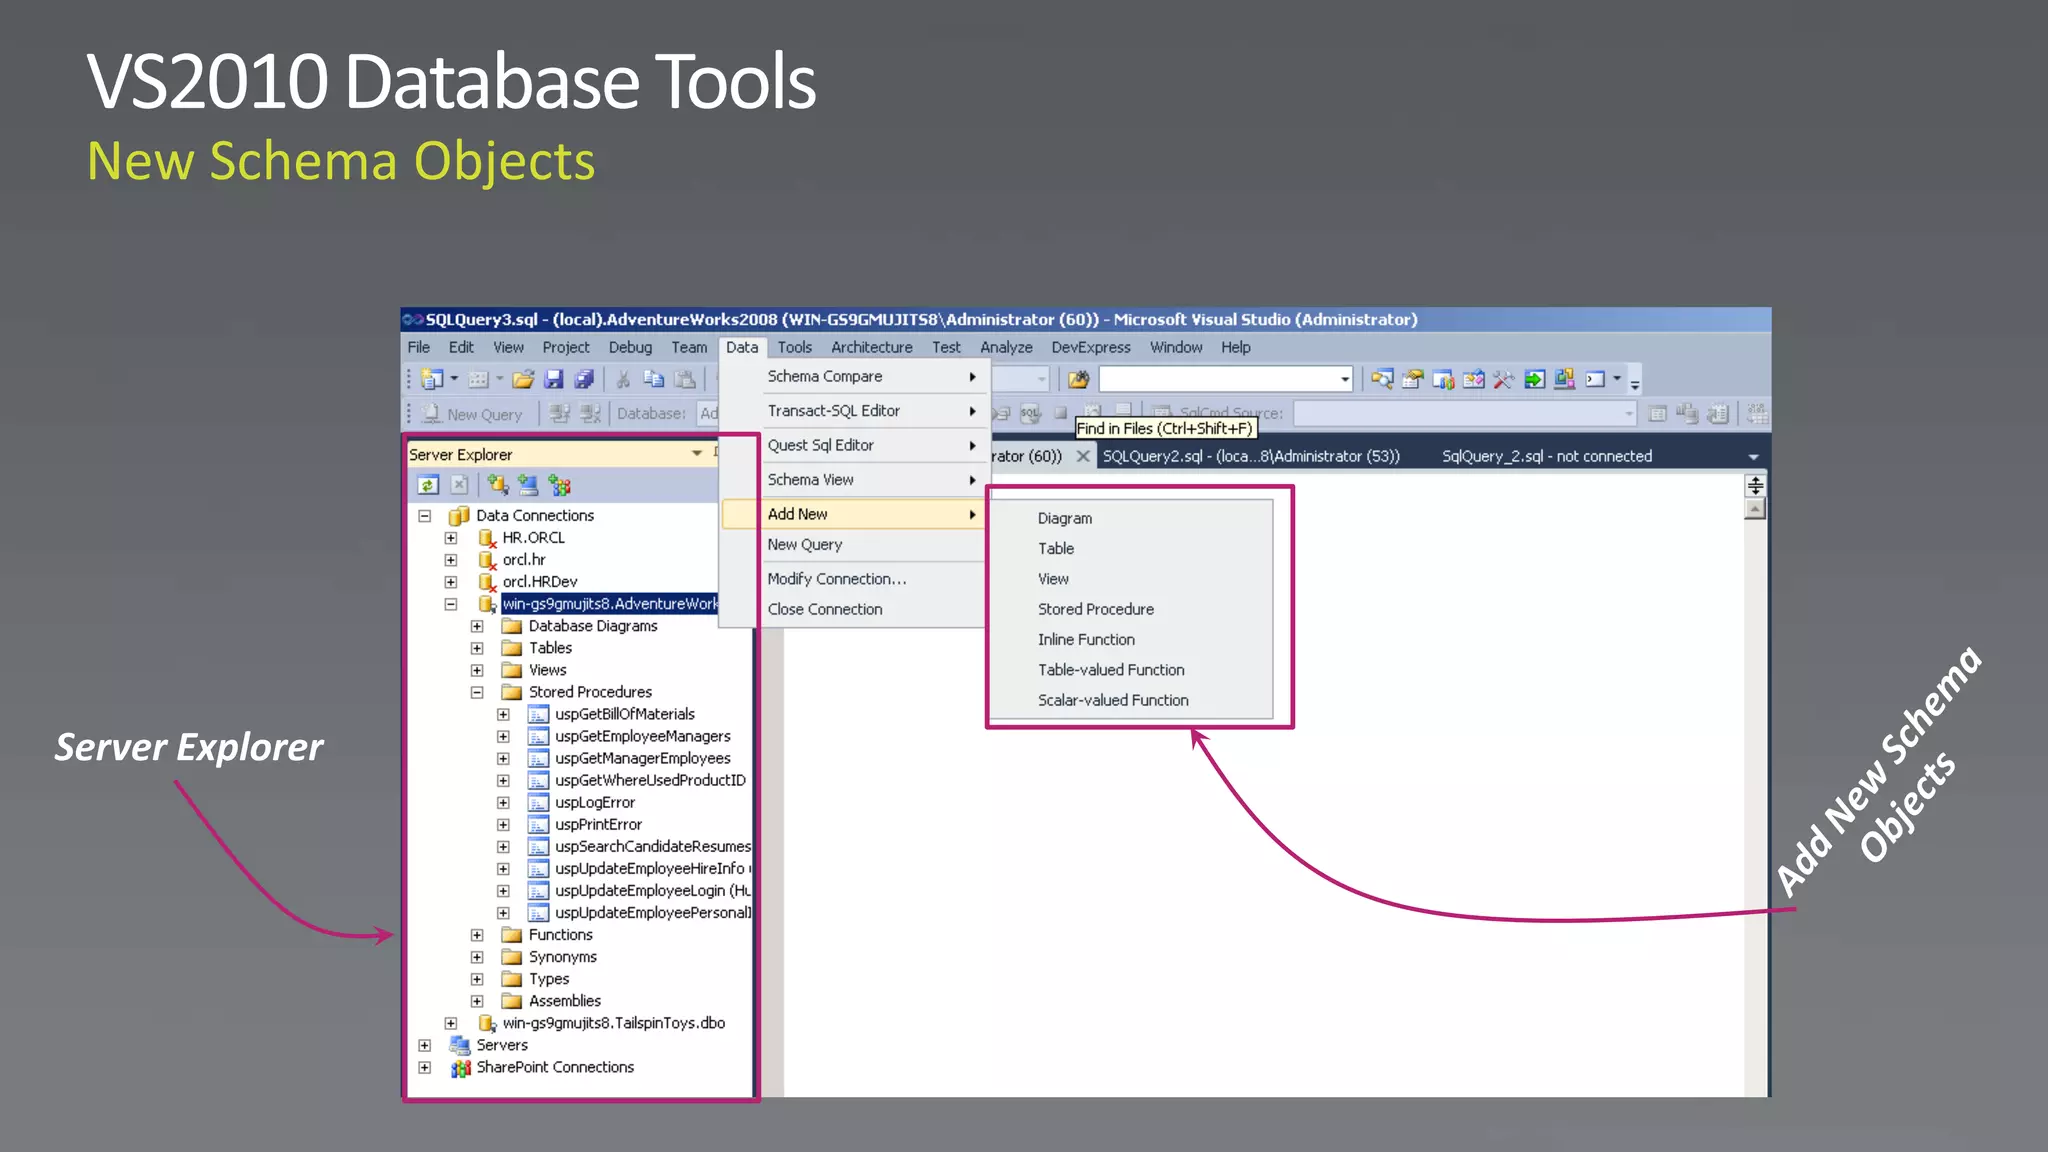
Task: Collapse the Data Connections node
Action: coord(425,516)
